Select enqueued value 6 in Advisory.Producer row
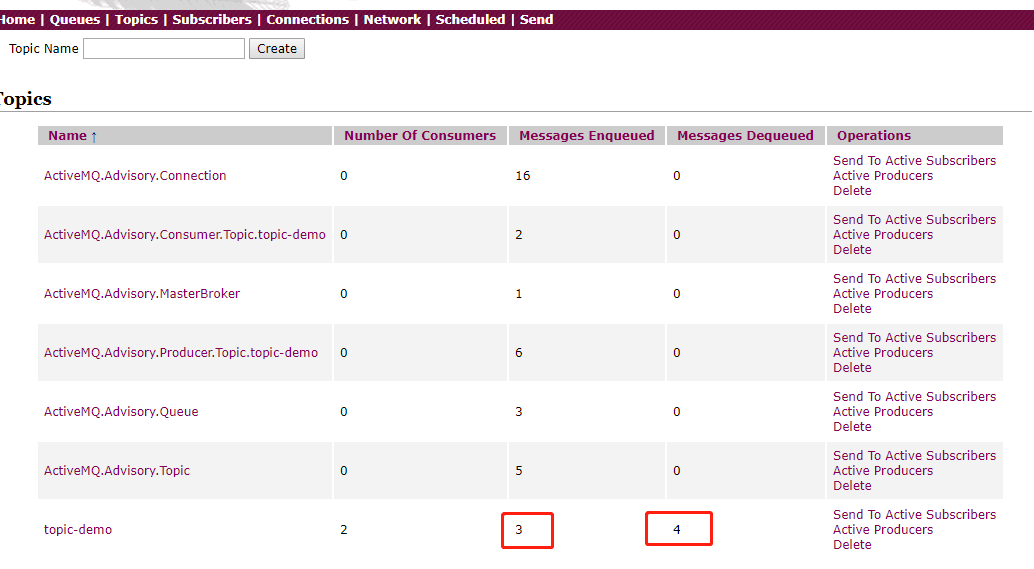1034x569 pixels. coord(519,353)
